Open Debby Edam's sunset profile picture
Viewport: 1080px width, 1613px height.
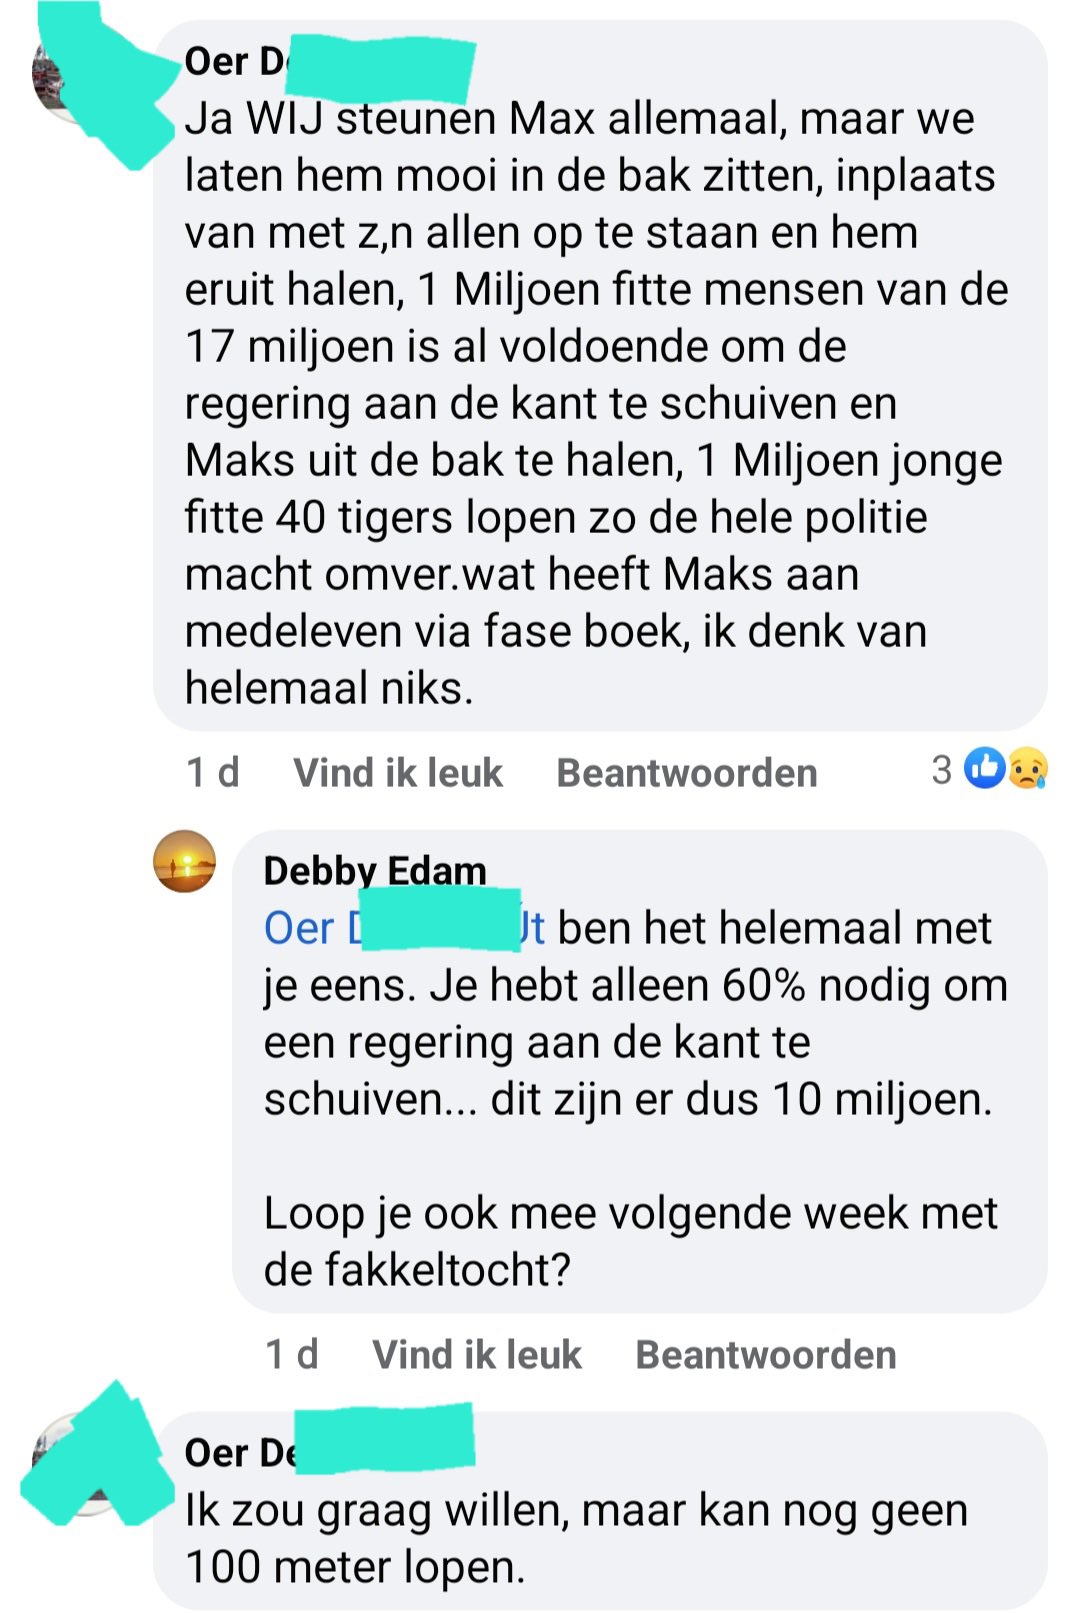[184, 861]
